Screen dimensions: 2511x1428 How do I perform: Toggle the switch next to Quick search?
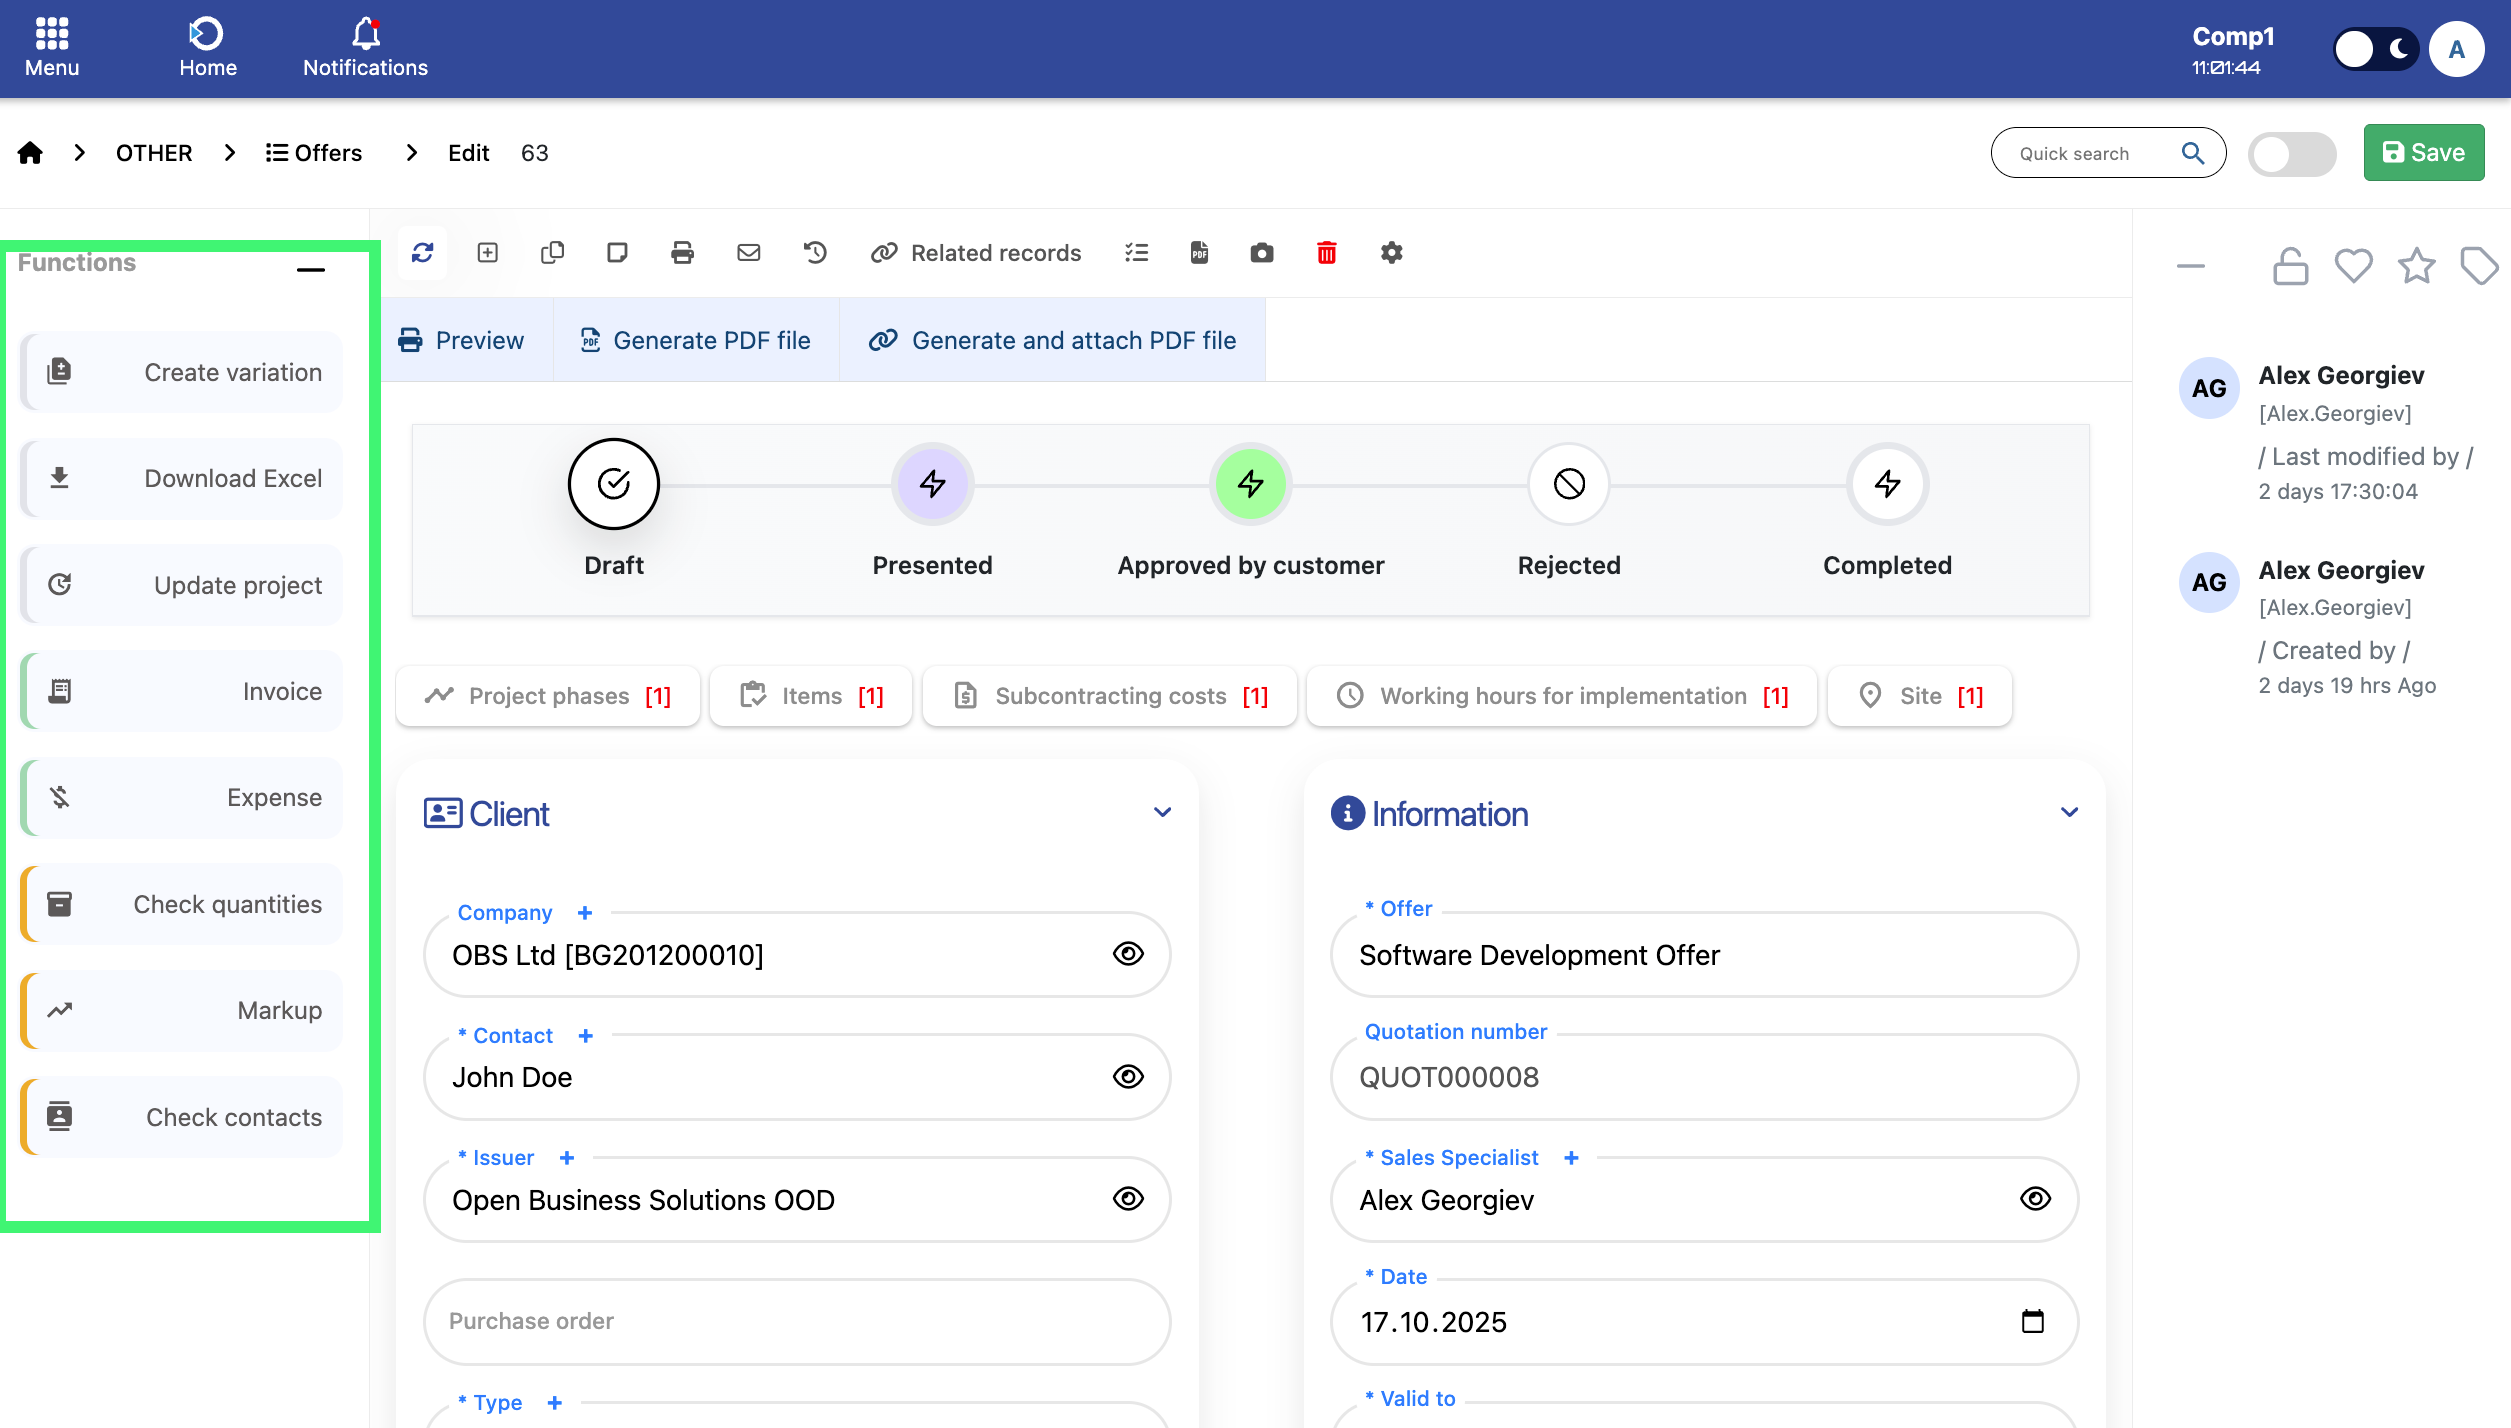[2291, 154]
